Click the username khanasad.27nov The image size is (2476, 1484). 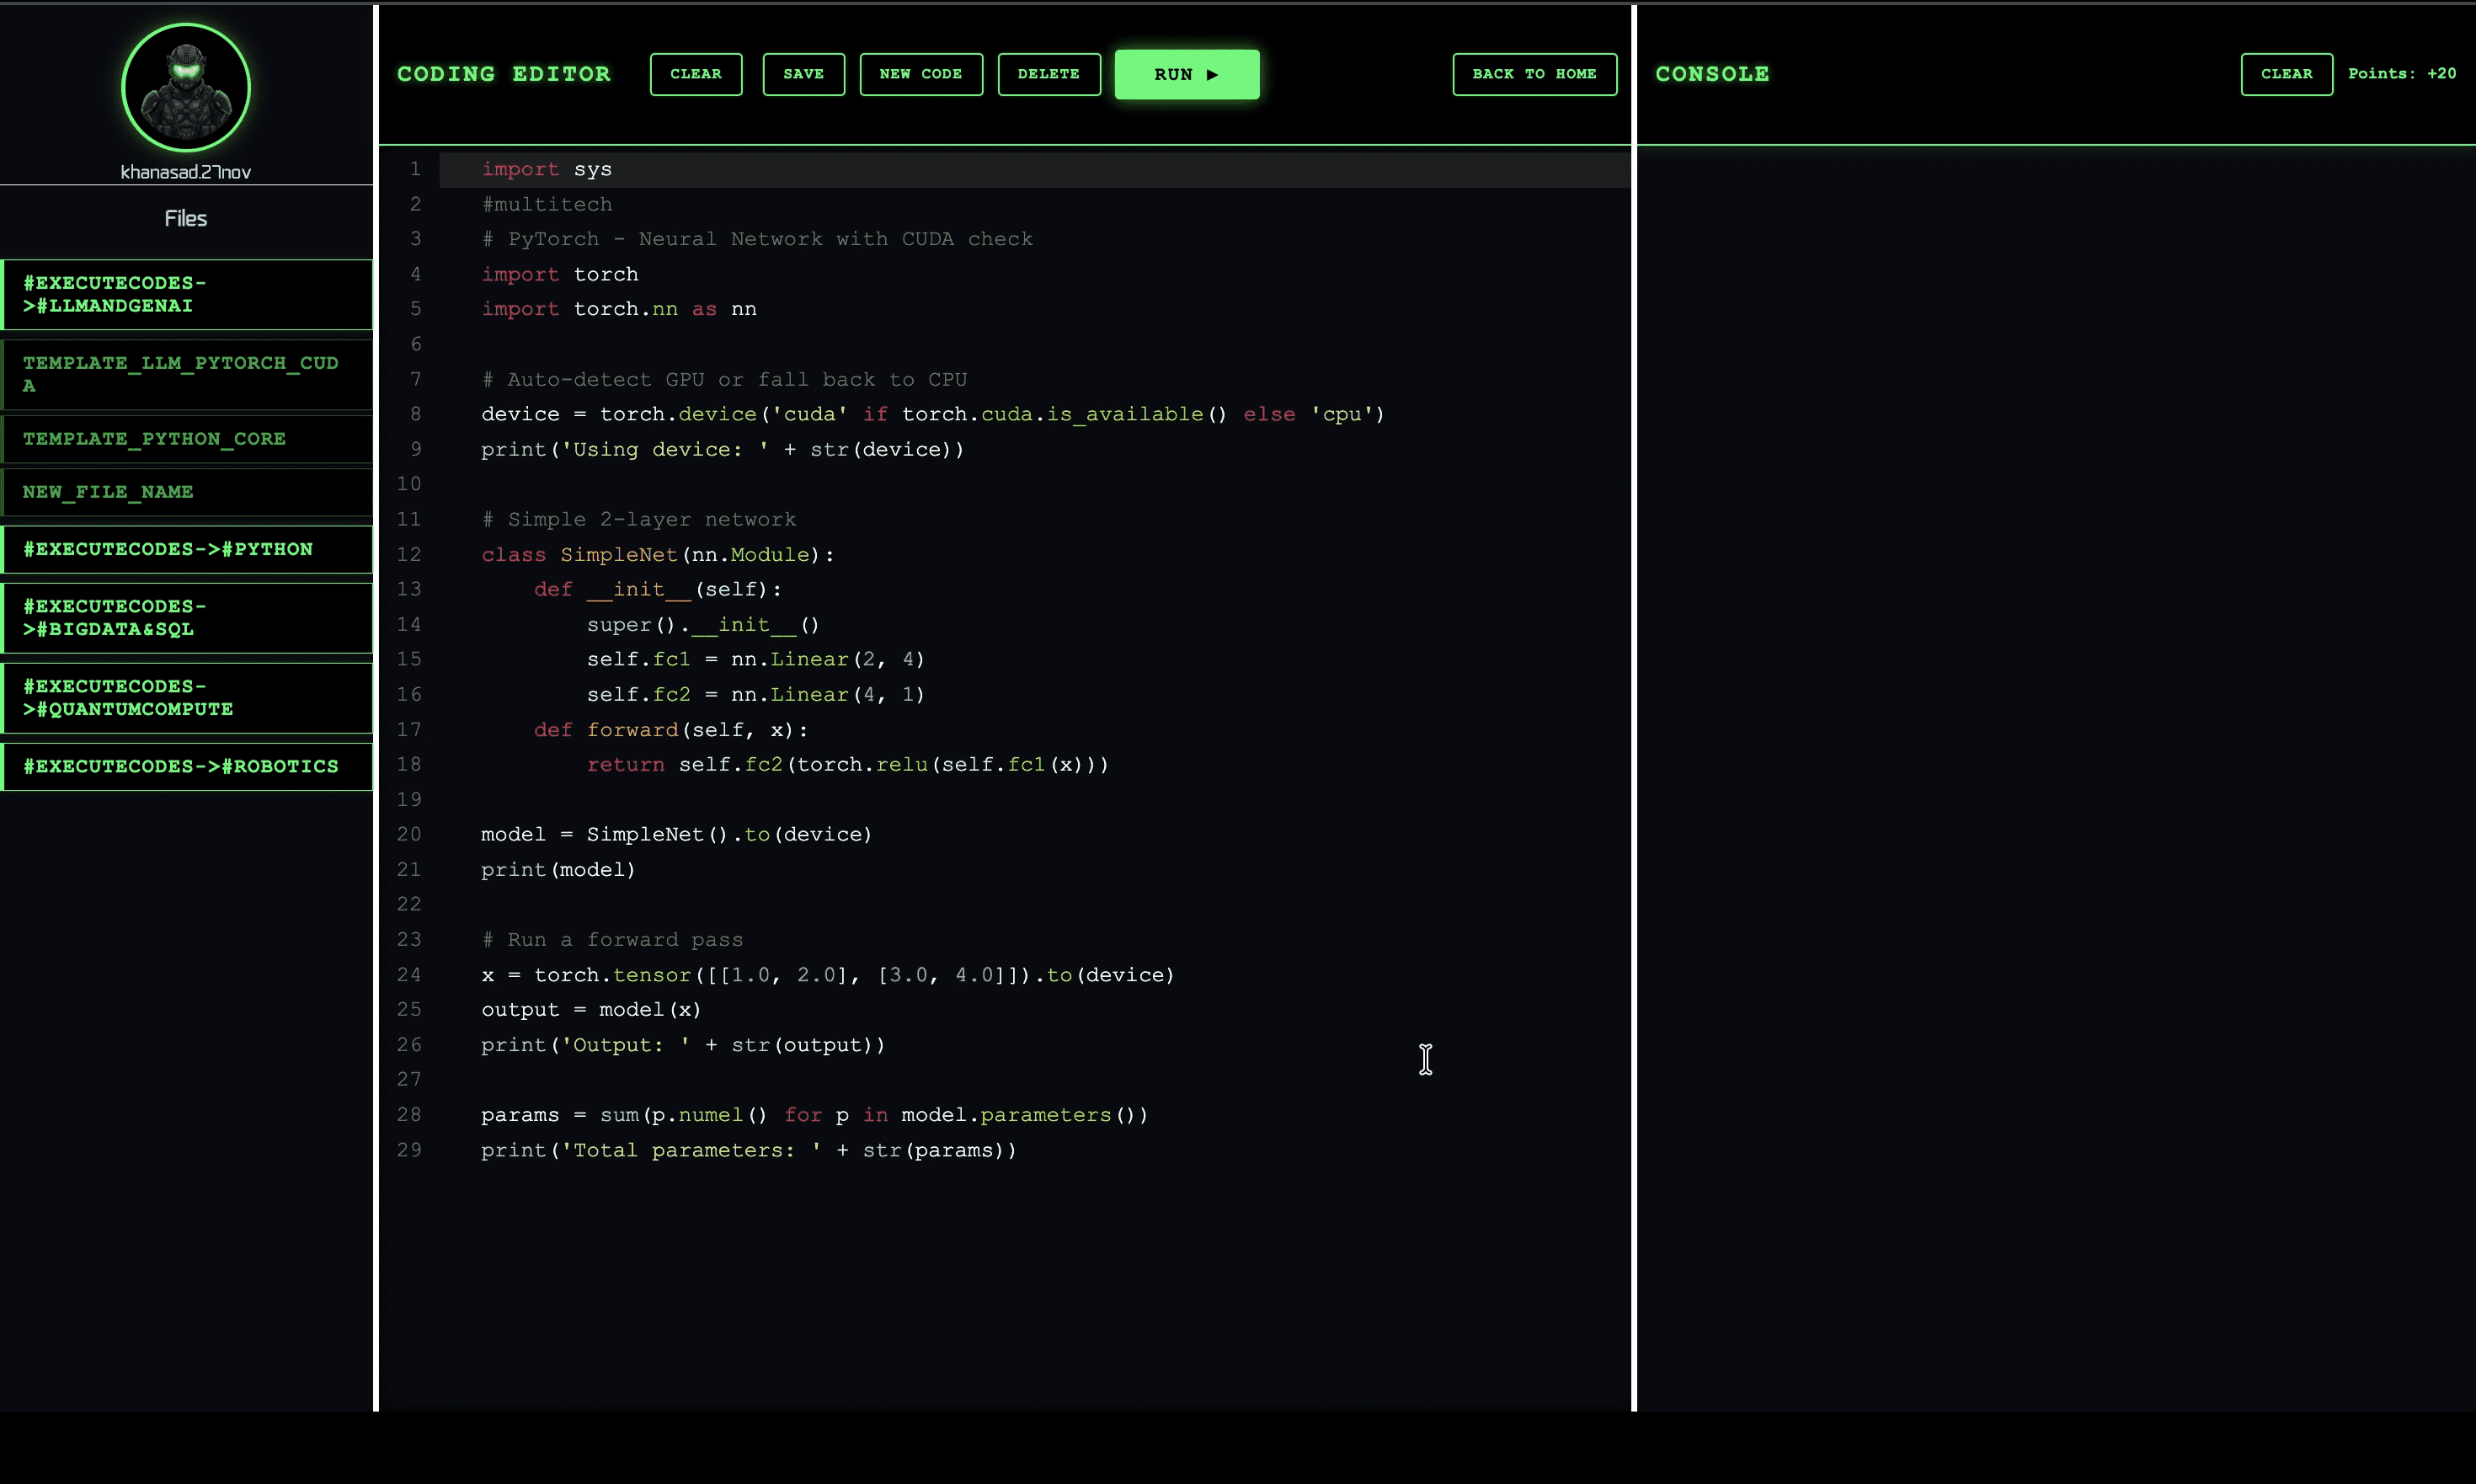point(186,172)
